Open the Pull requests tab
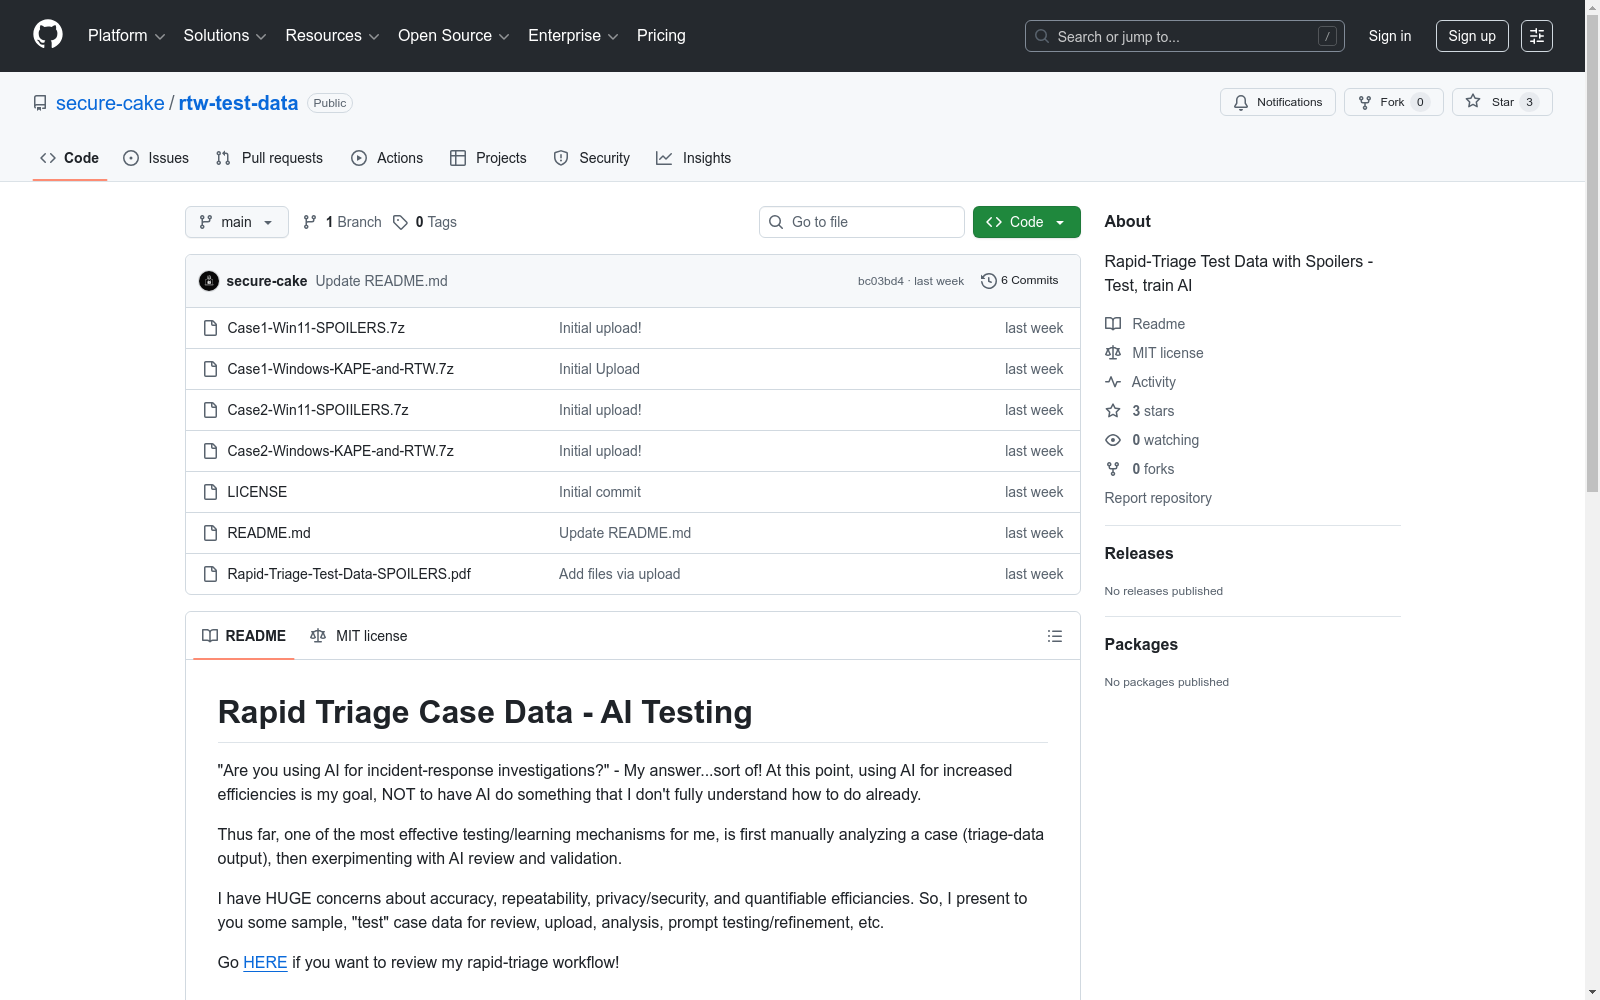Image resolution: width=1600 pixels, height=1000 pixels. click(269, 158)
